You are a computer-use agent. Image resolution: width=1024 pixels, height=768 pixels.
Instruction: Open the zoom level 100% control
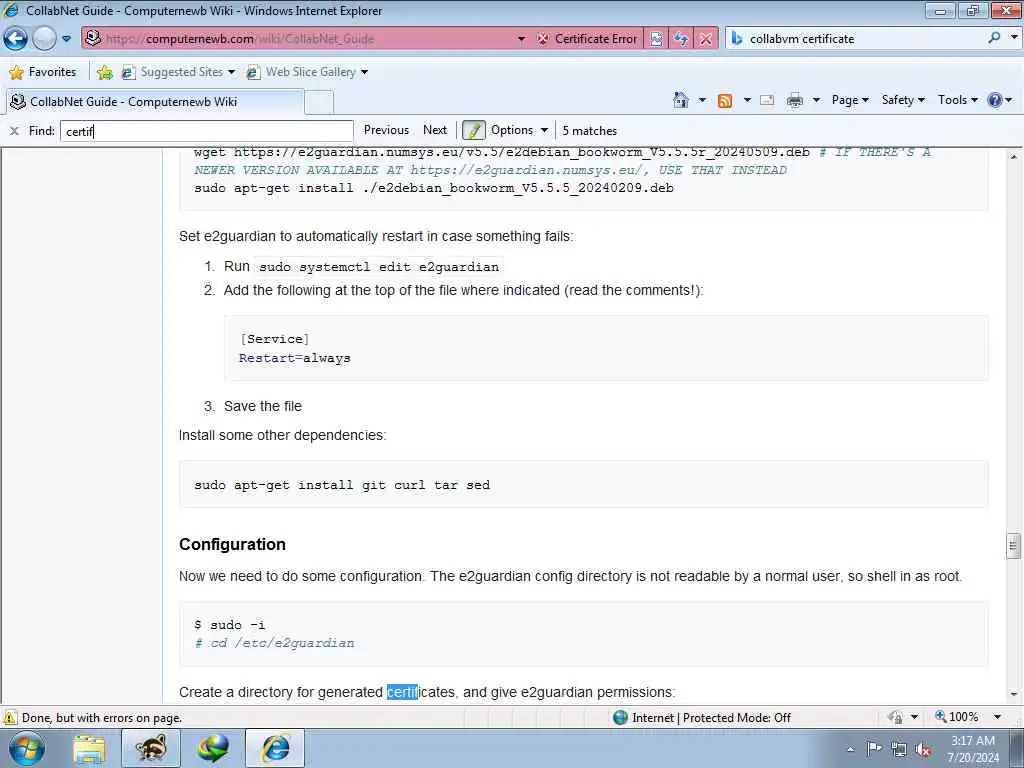tap(957, 716)
